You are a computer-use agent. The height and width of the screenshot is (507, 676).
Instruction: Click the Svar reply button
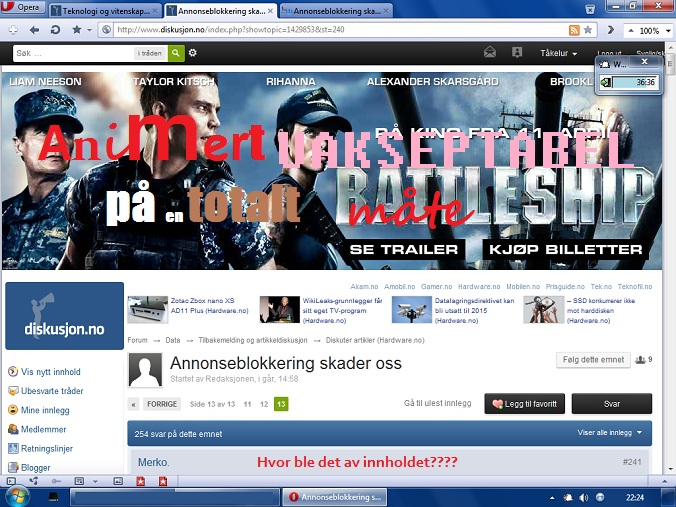[x=612, y=404]
